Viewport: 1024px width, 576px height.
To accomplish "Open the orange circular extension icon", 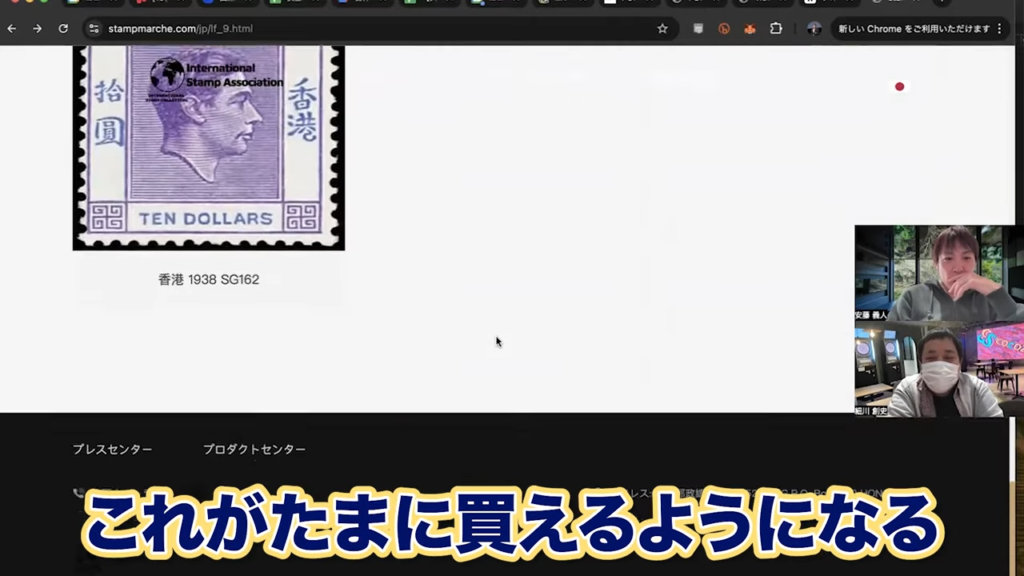I will 724,29.
